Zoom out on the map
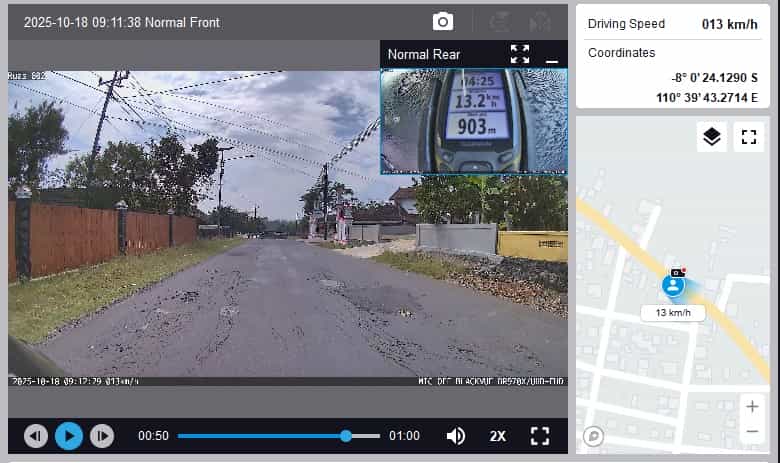Image resolution: width=780 pixels, height=463 pixels. point(752,432)
